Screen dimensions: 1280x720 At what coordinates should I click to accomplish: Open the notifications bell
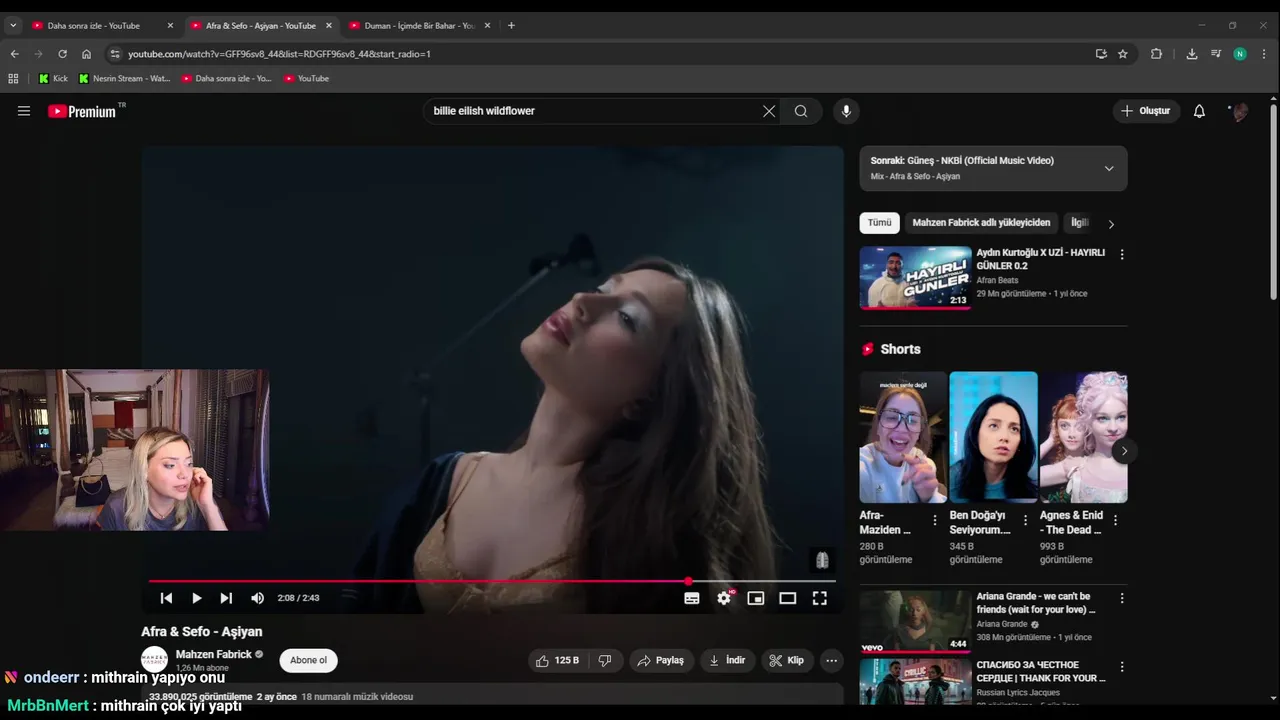tap(1199, 111)
